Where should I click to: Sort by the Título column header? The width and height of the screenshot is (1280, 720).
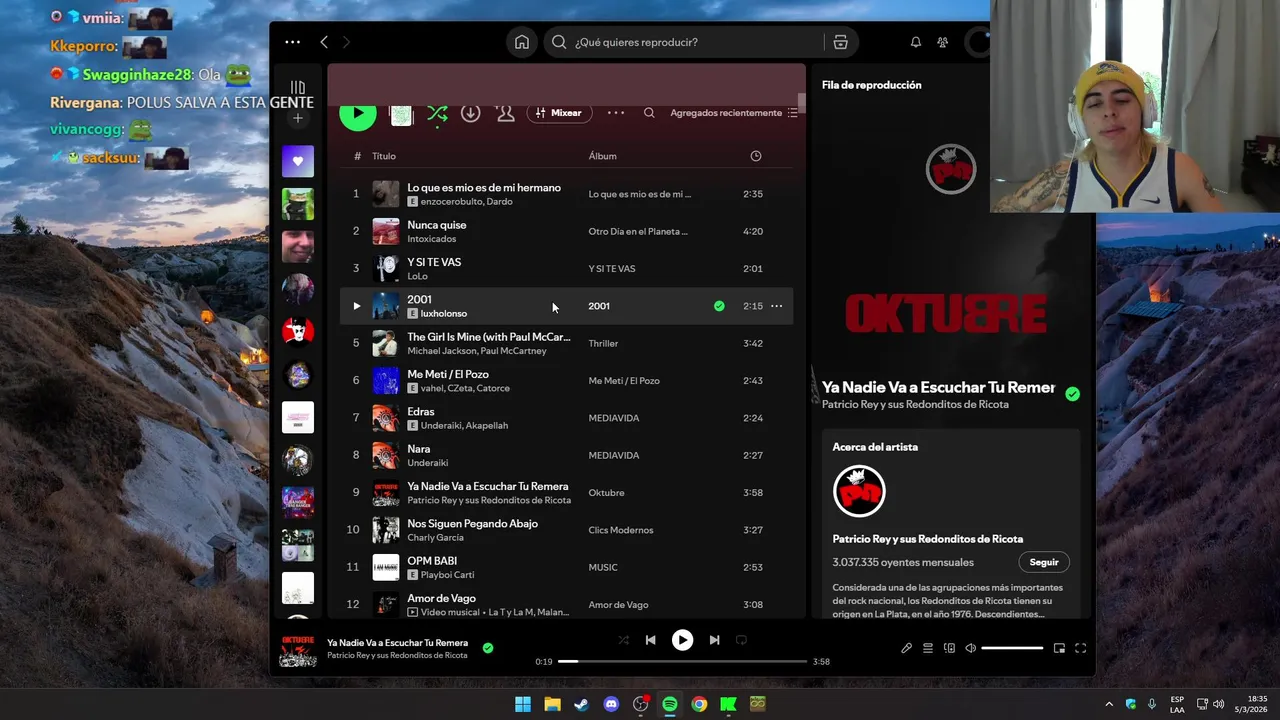pos(384,156)
